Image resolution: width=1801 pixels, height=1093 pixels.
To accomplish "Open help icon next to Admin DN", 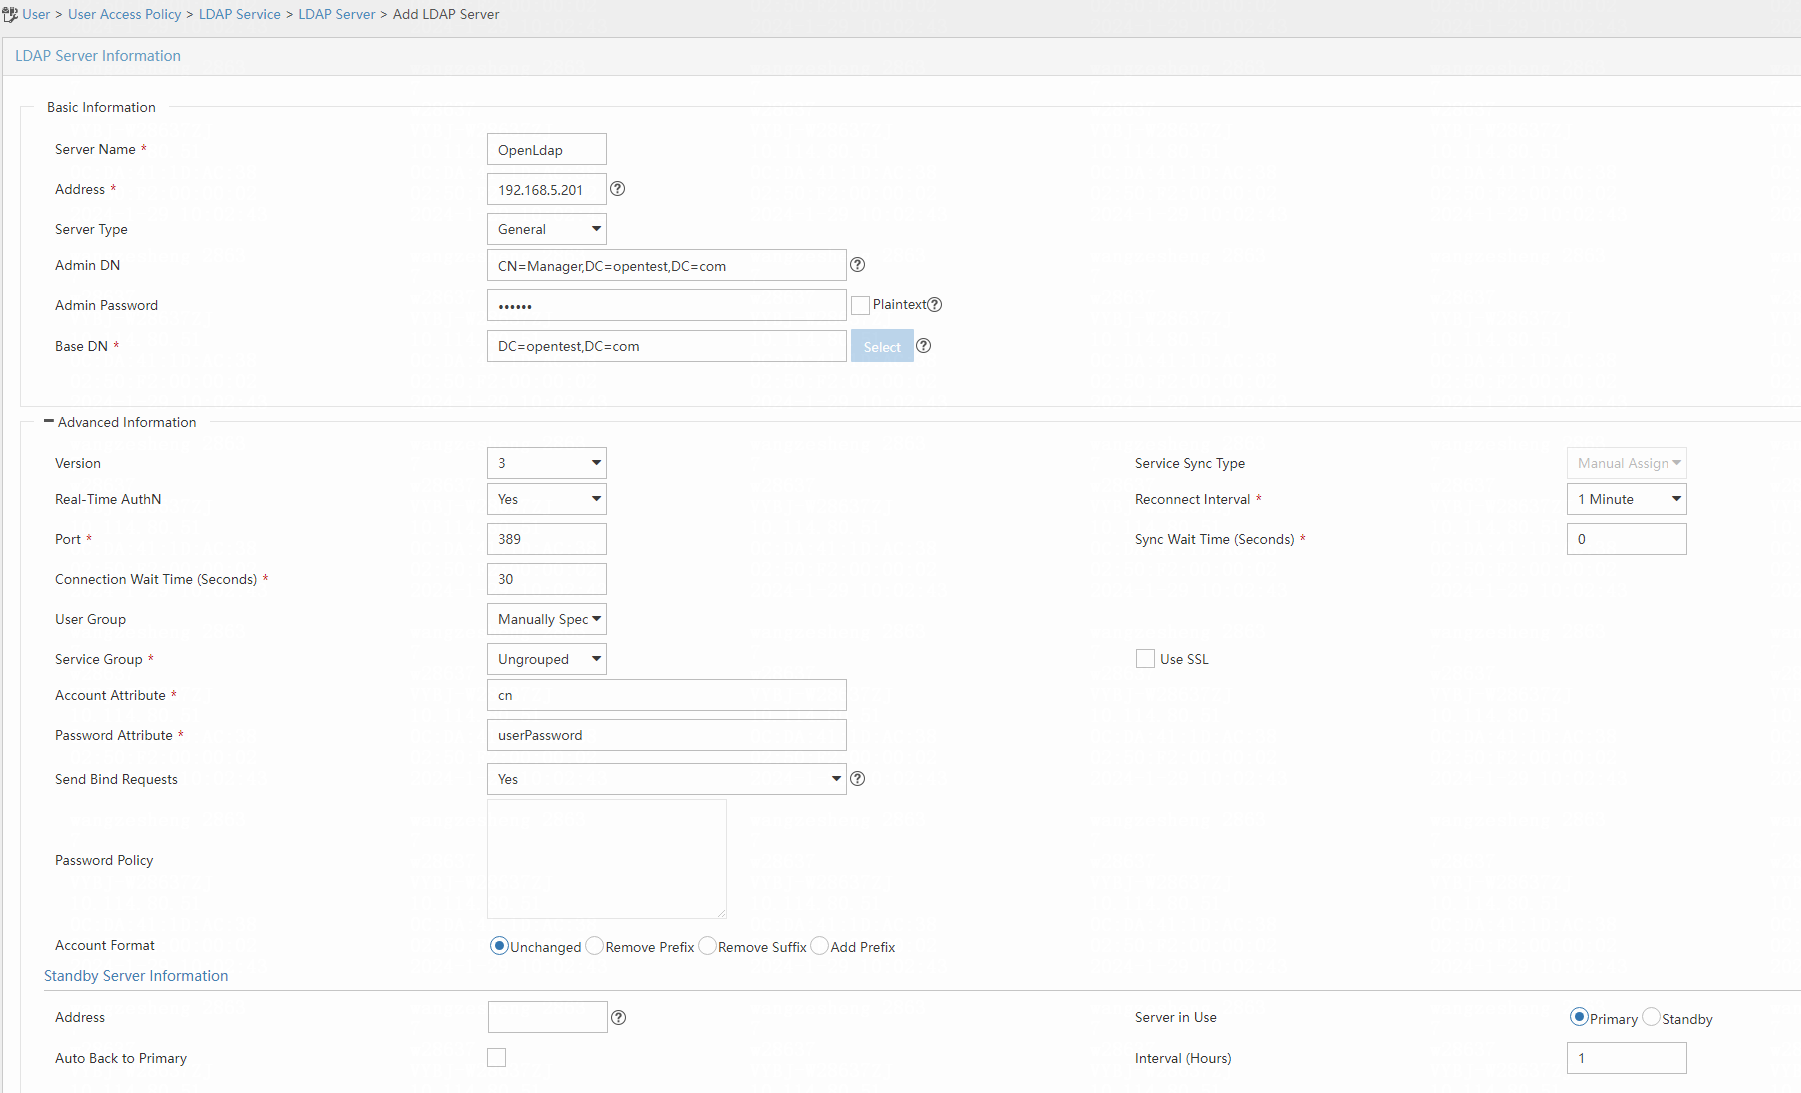I will point(858,265).
